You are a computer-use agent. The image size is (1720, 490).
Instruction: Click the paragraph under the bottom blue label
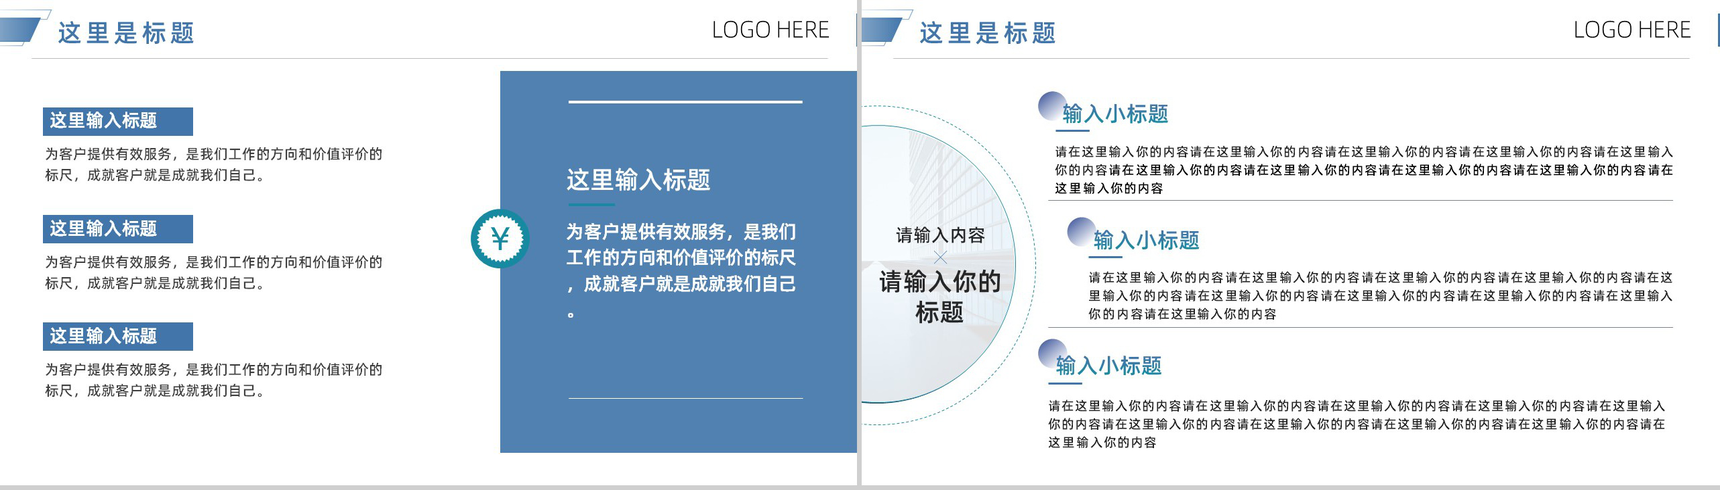(213, 380)
